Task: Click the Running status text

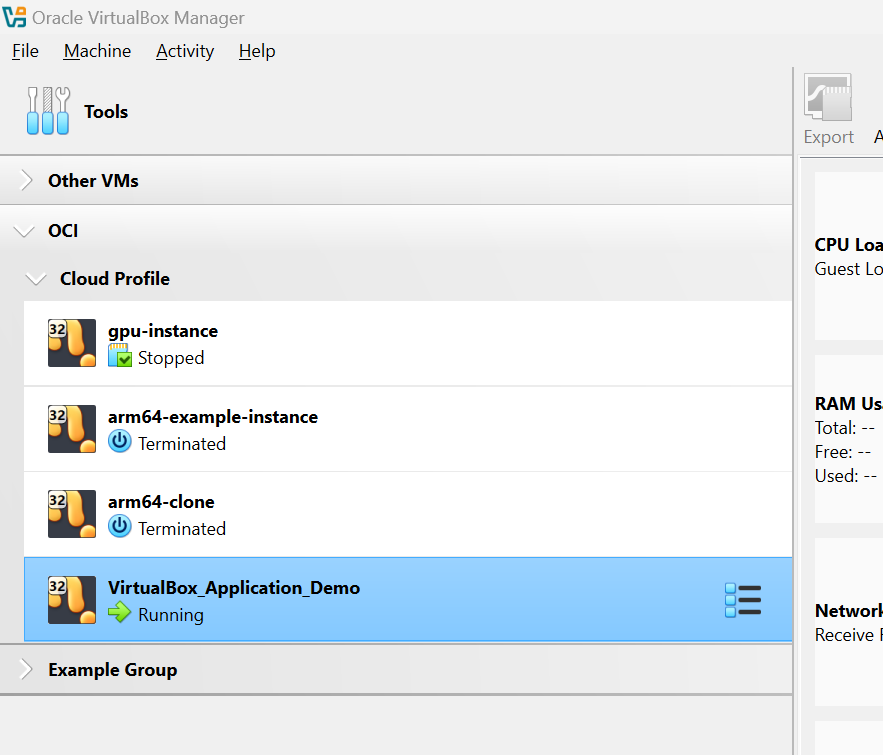Action: click(171, 615)
